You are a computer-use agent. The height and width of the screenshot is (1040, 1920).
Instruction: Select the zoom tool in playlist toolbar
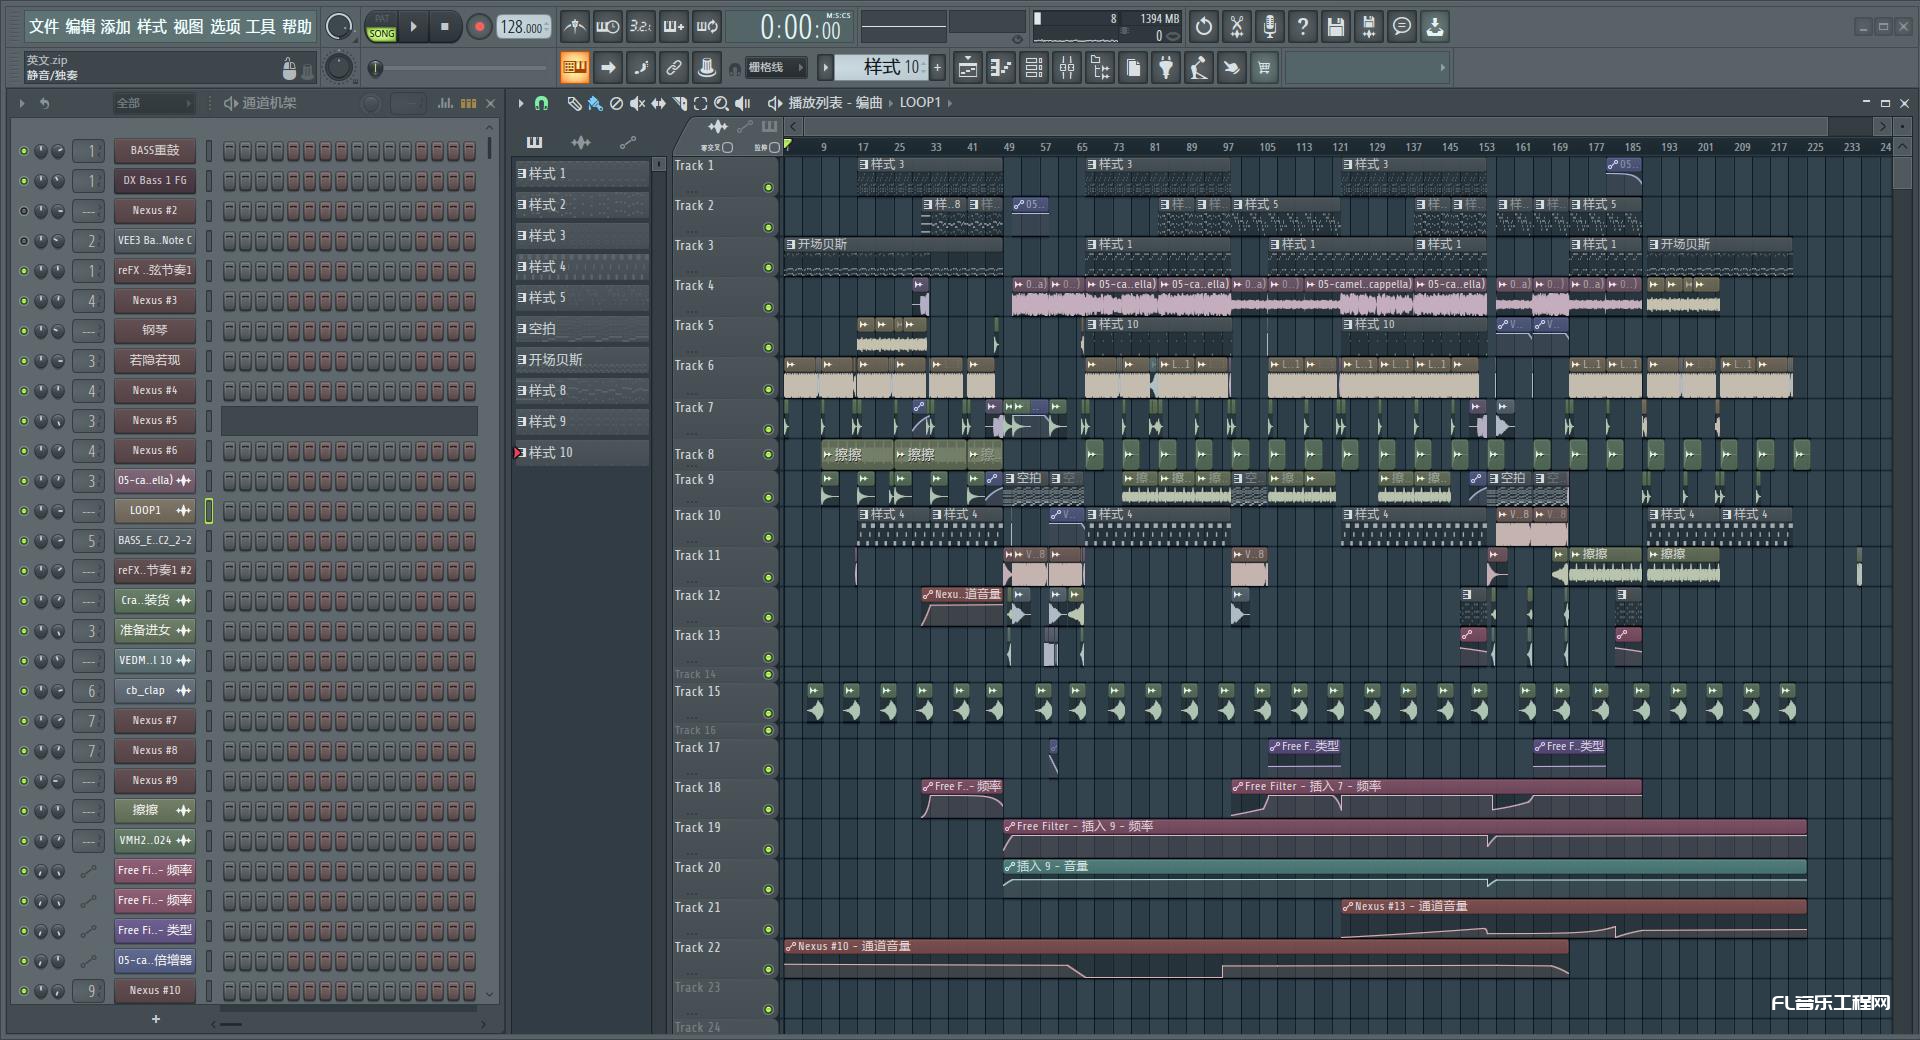(x=721, y=103)
